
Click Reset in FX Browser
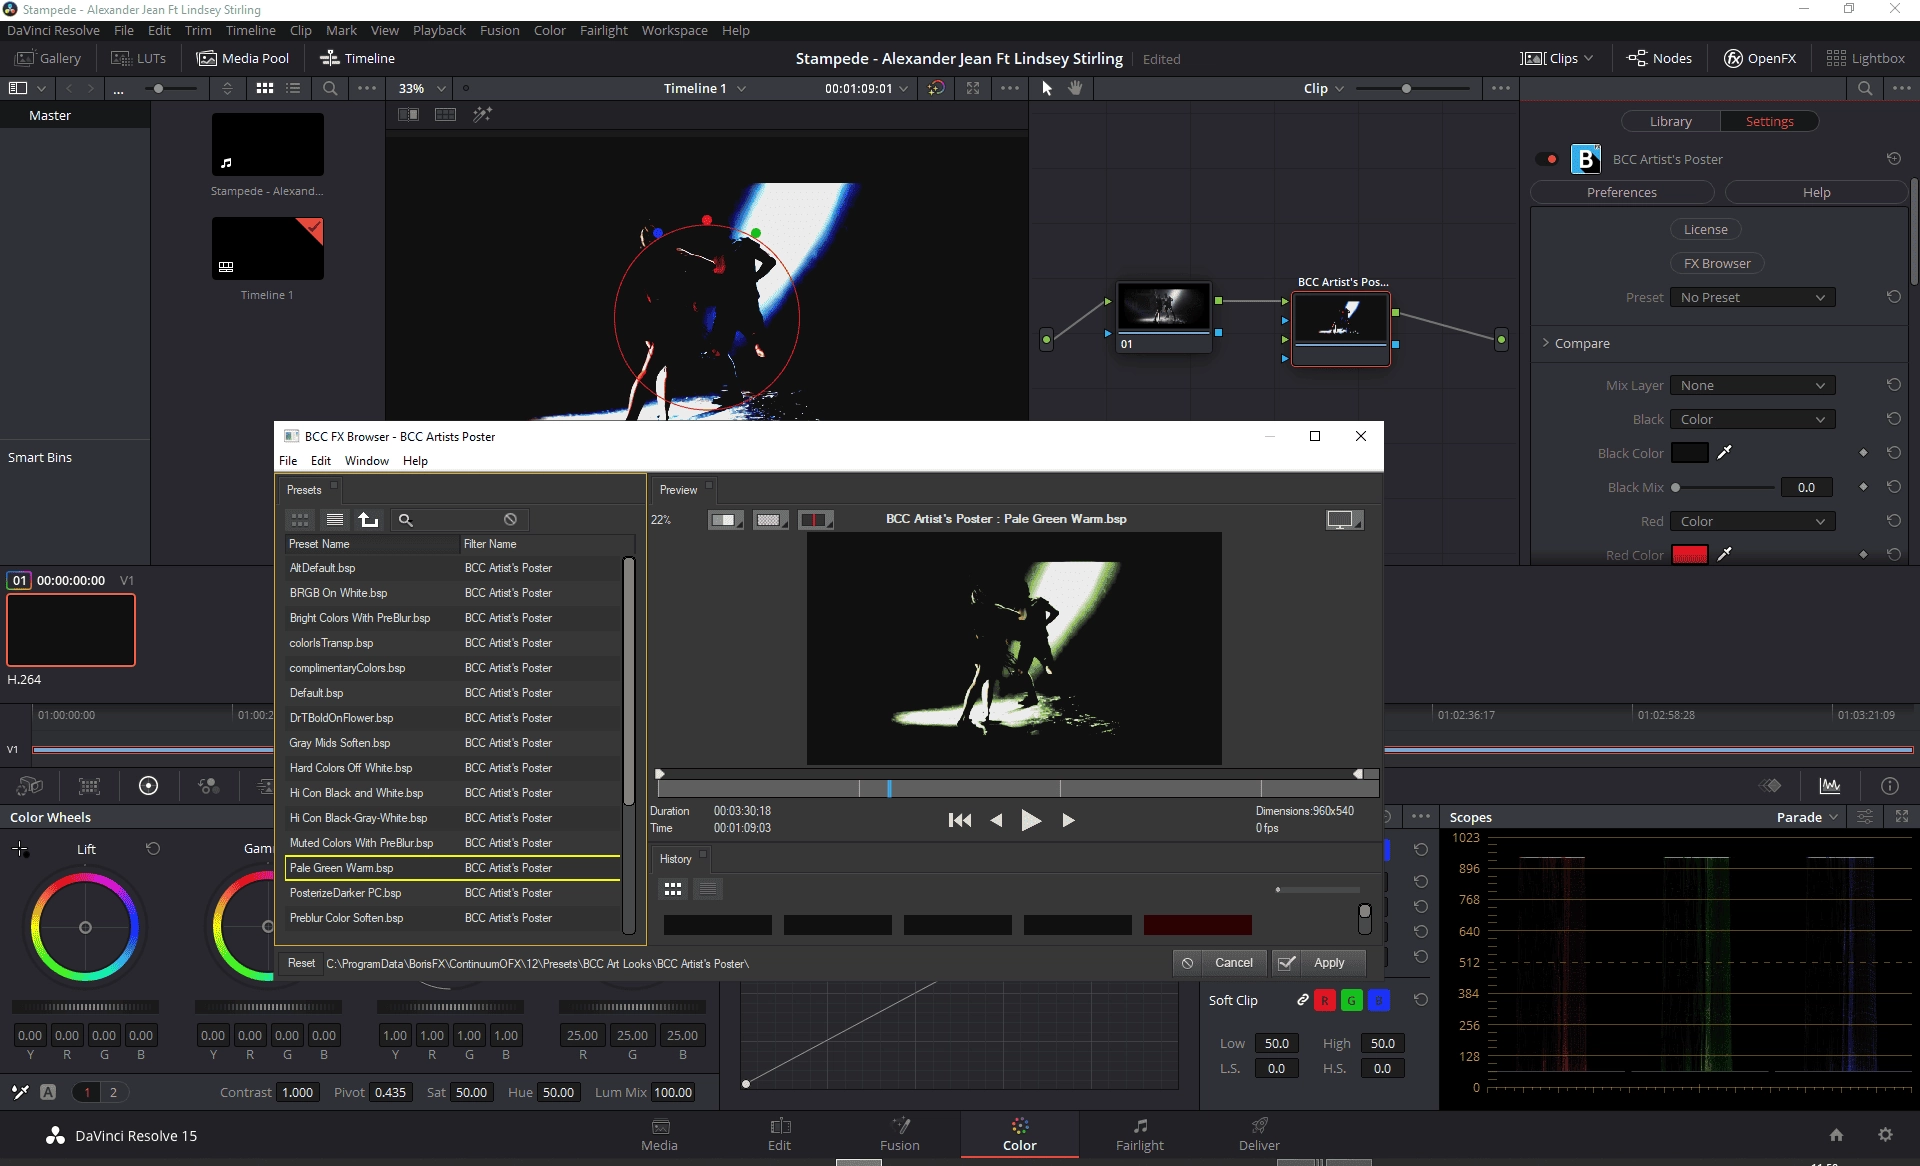pyautogui.click(x=301, y=963)
